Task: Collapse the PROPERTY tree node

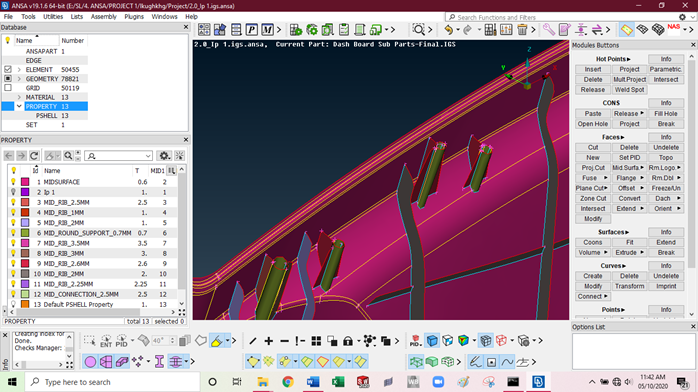Action: [x=19, y=106]
